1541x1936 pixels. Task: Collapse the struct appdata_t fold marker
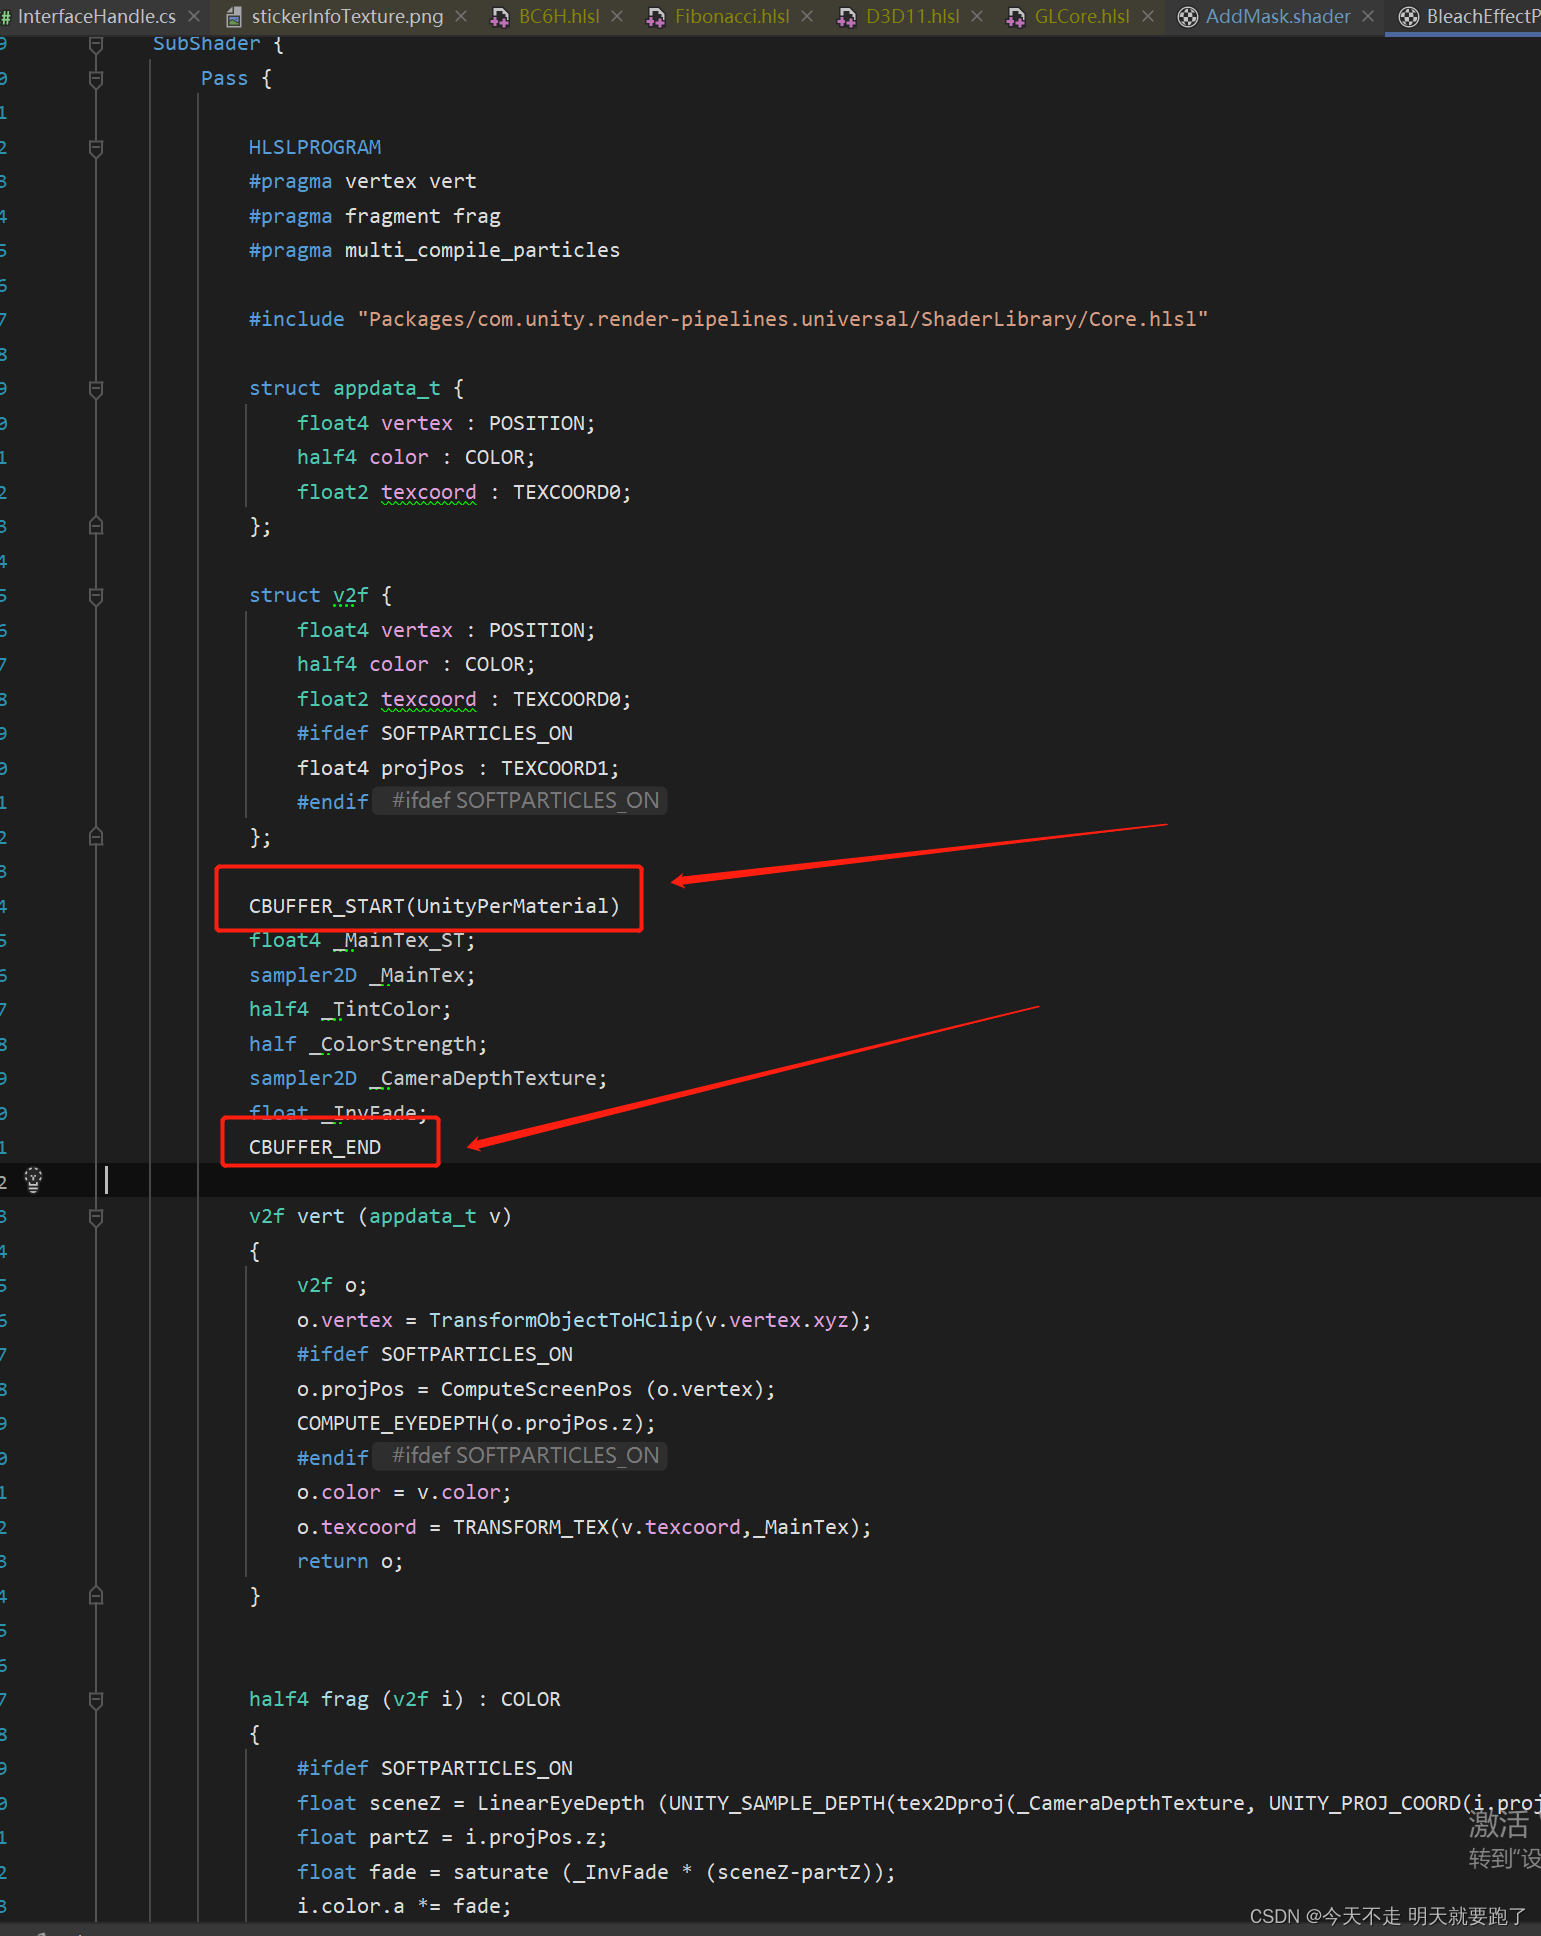96,389
